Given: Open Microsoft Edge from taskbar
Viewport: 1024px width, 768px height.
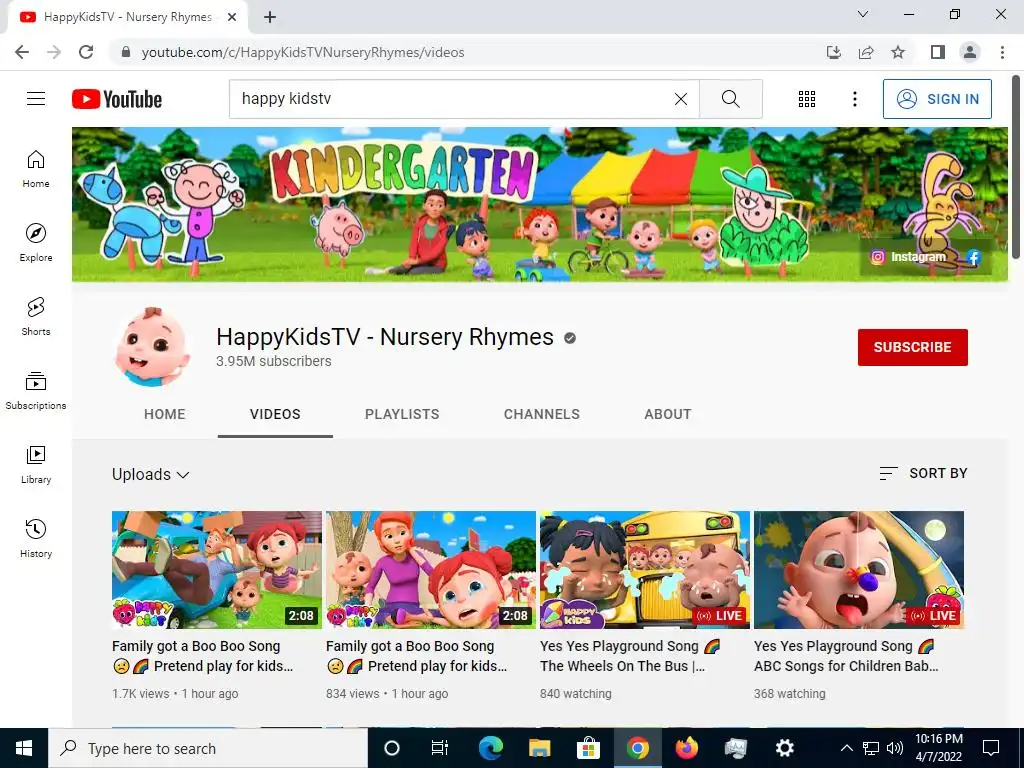Looking at the screenshot, I should (x=490, y=748).
